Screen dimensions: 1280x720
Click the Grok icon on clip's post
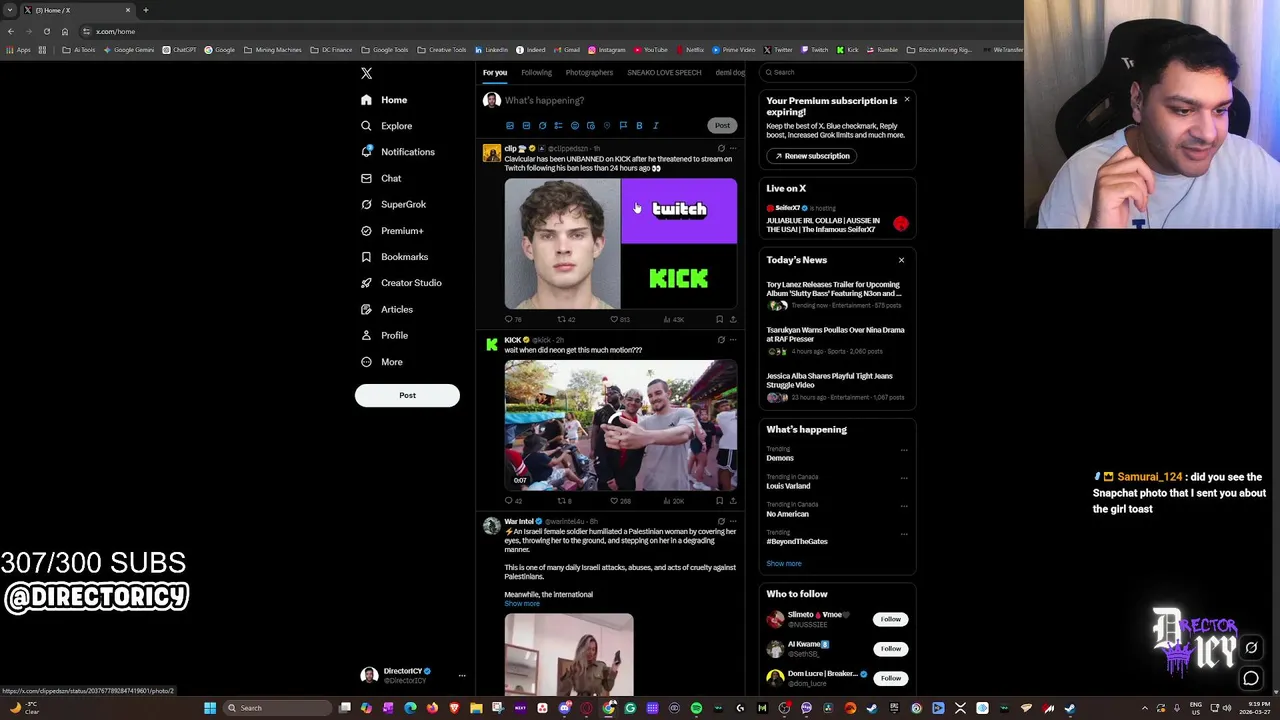click(720, 148)
